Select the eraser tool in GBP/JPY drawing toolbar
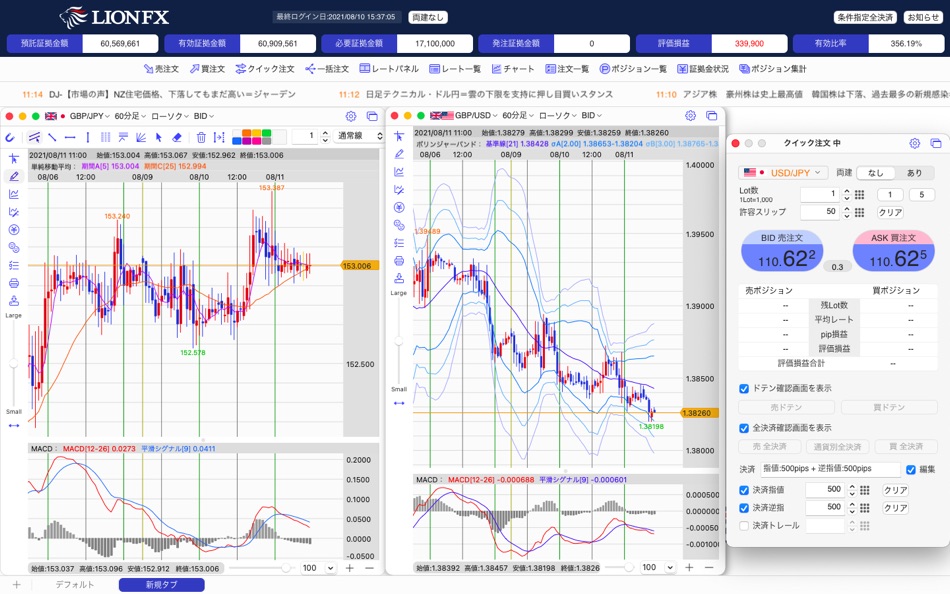The image size is (950, 594). tap(177, 137)
